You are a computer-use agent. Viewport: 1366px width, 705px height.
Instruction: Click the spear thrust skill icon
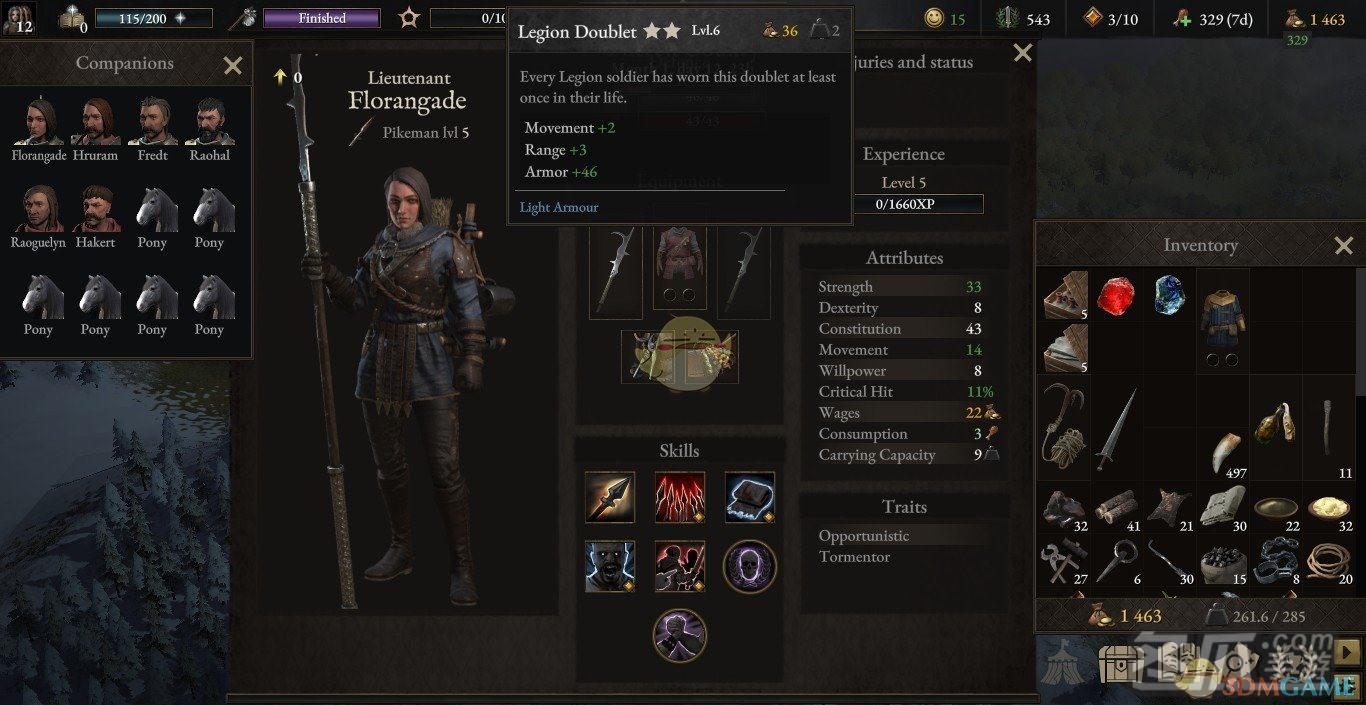[x=609, y=497]
